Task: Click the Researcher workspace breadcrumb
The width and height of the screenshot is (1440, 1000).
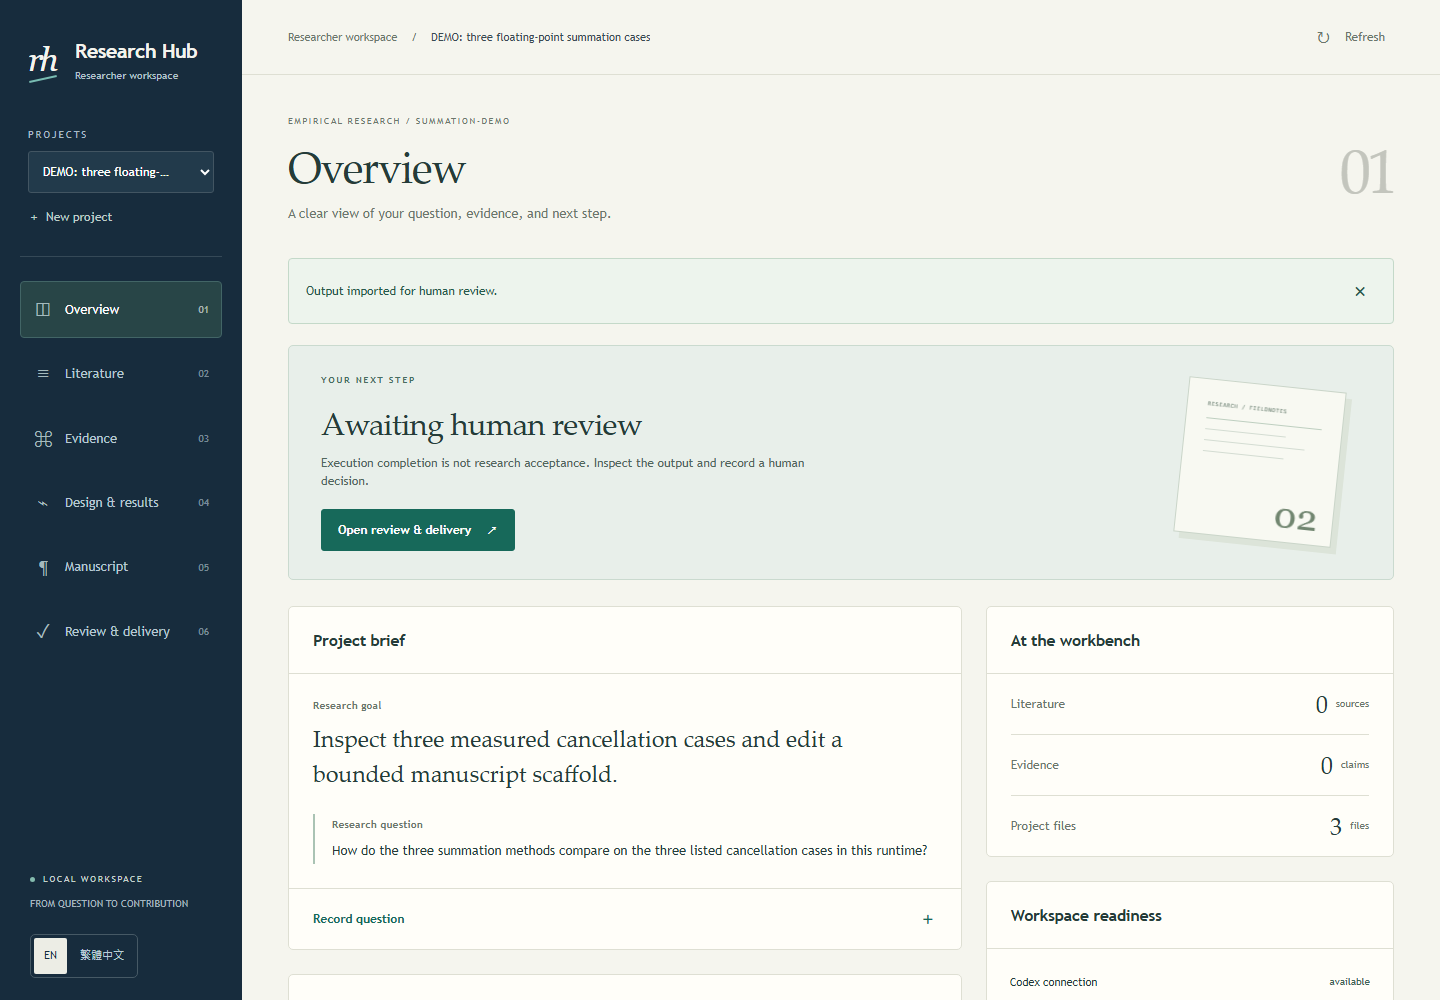Action: click(x=342, y=38)
